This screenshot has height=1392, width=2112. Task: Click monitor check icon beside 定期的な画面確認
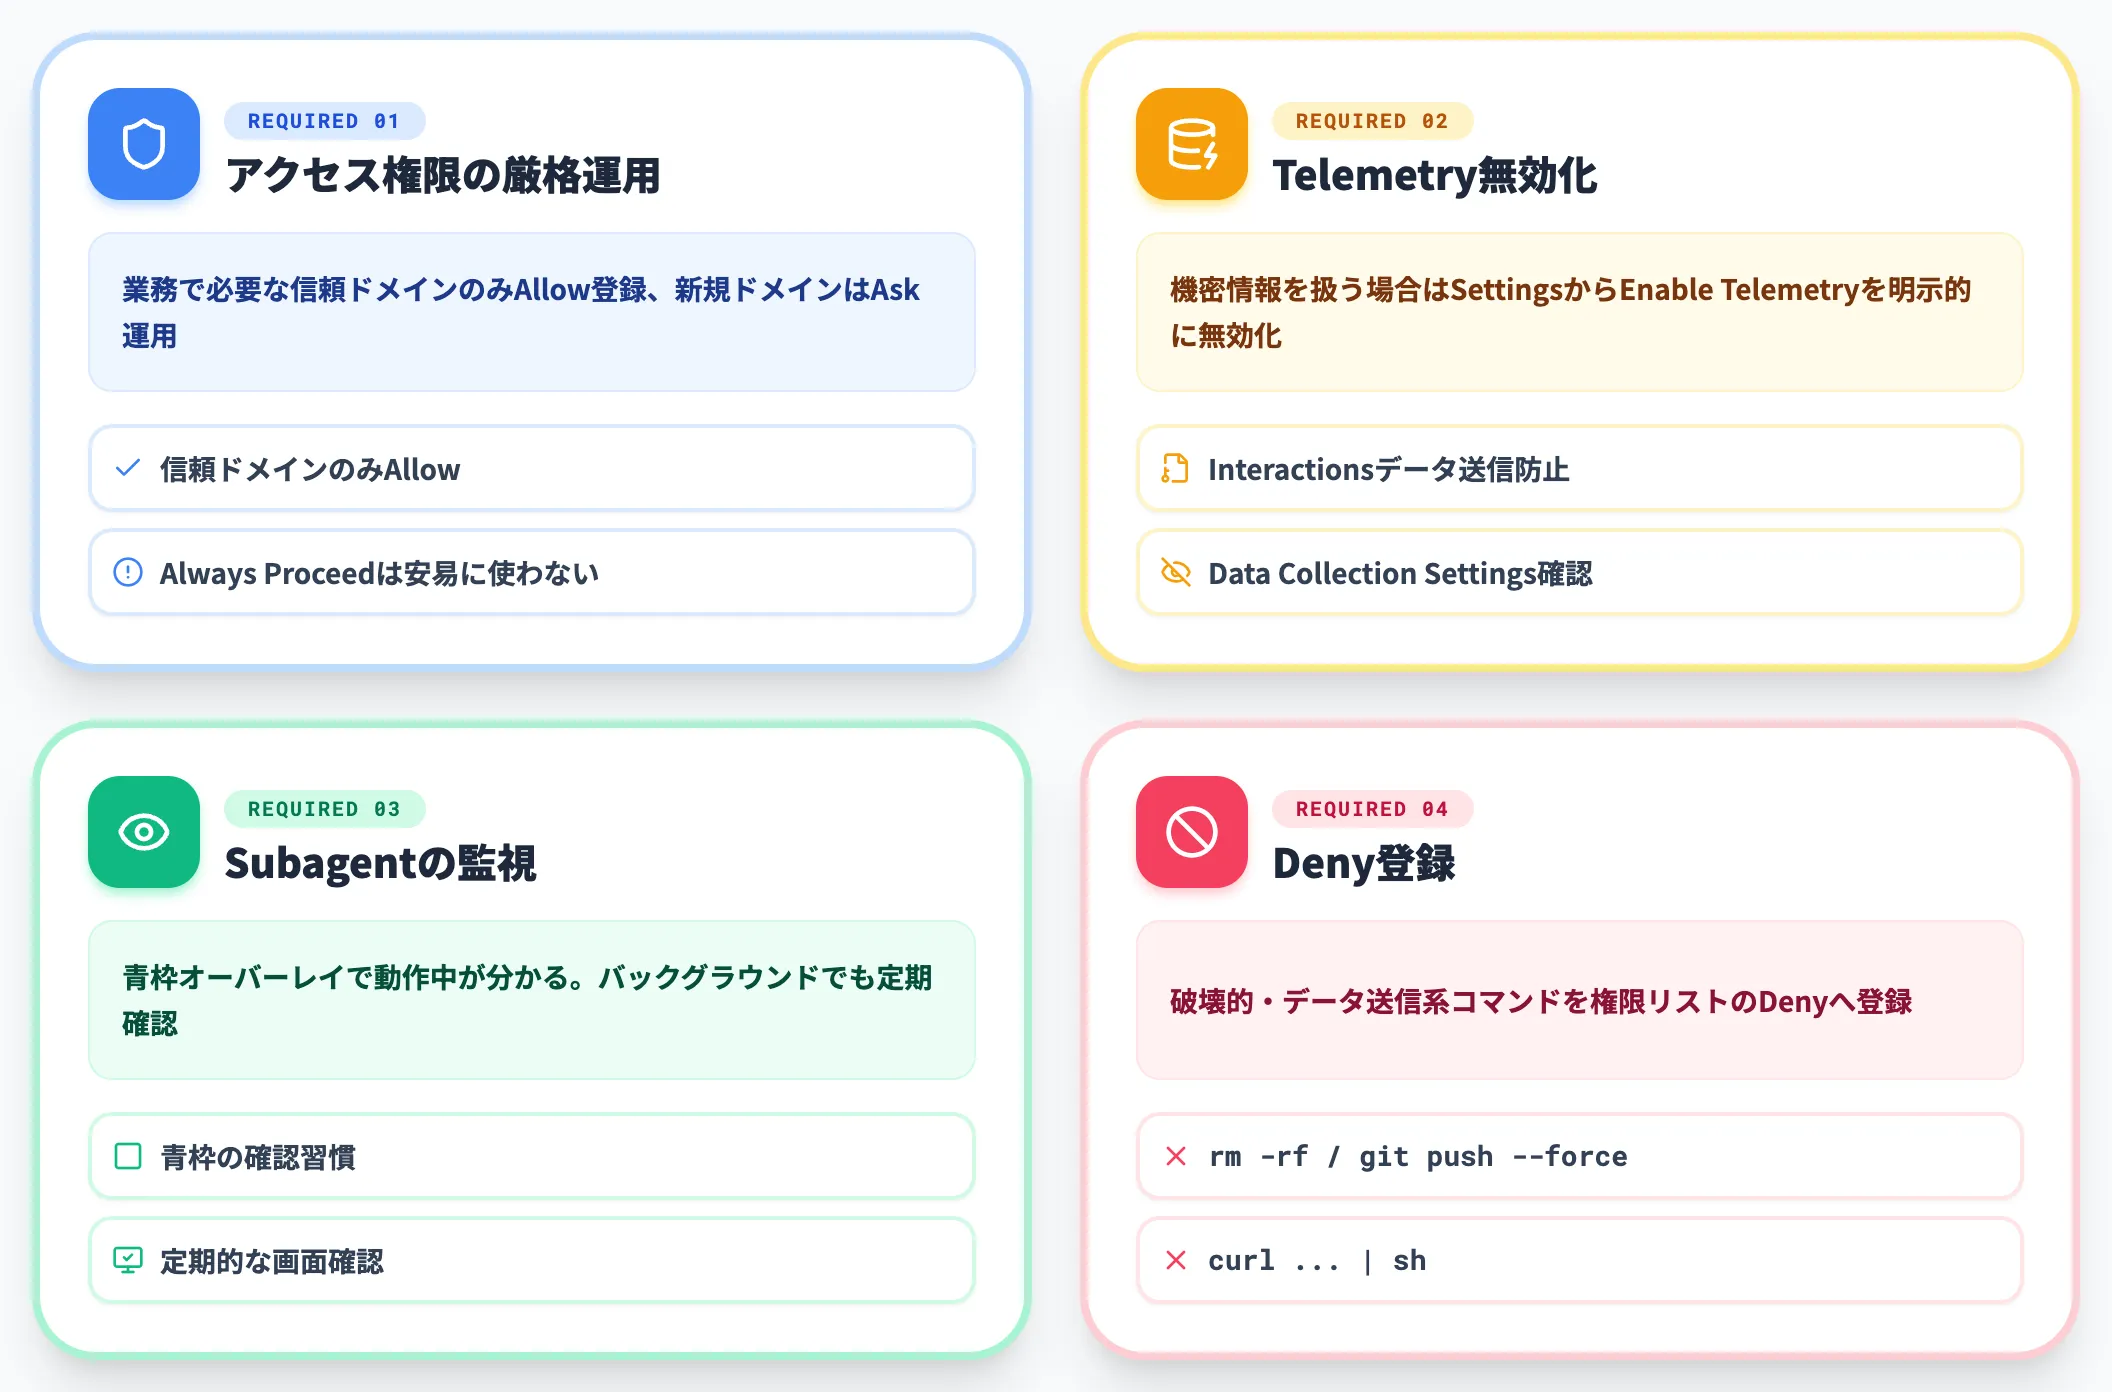pos(128,1260)
